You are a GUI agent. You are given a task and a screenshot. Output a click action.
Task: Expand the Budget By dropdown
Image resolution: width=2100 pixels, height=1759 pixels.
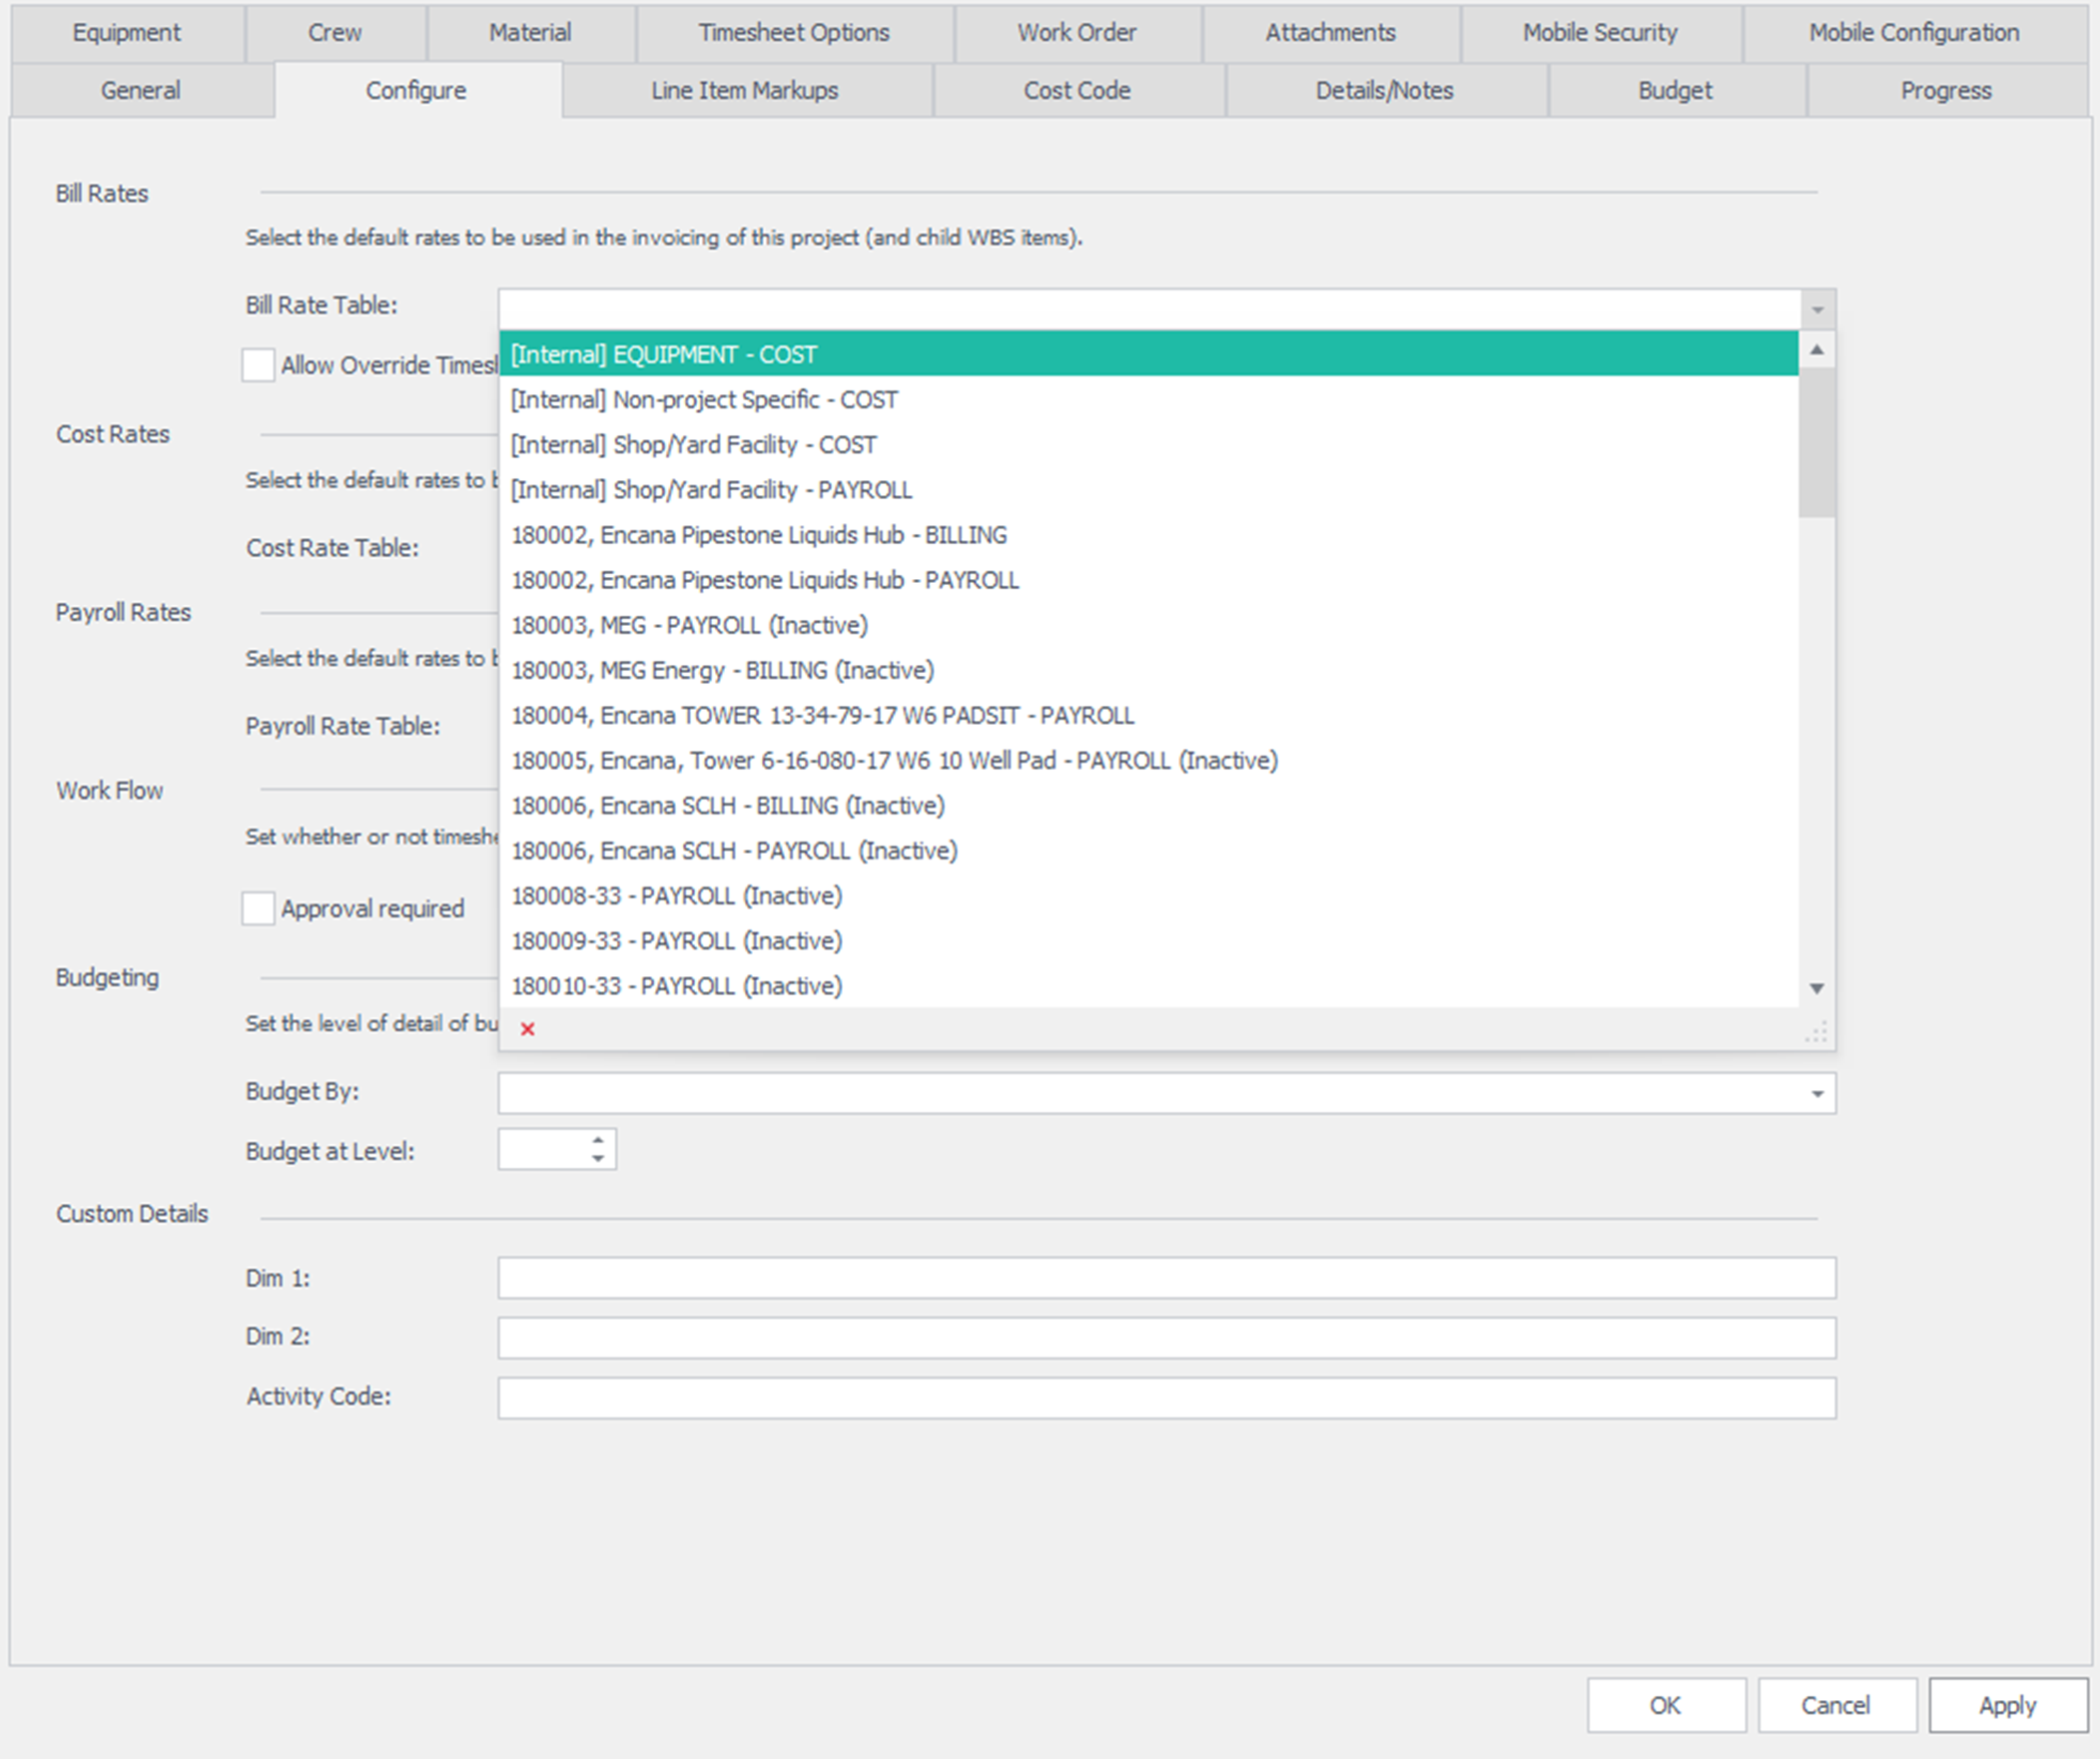(1817, 1093)
